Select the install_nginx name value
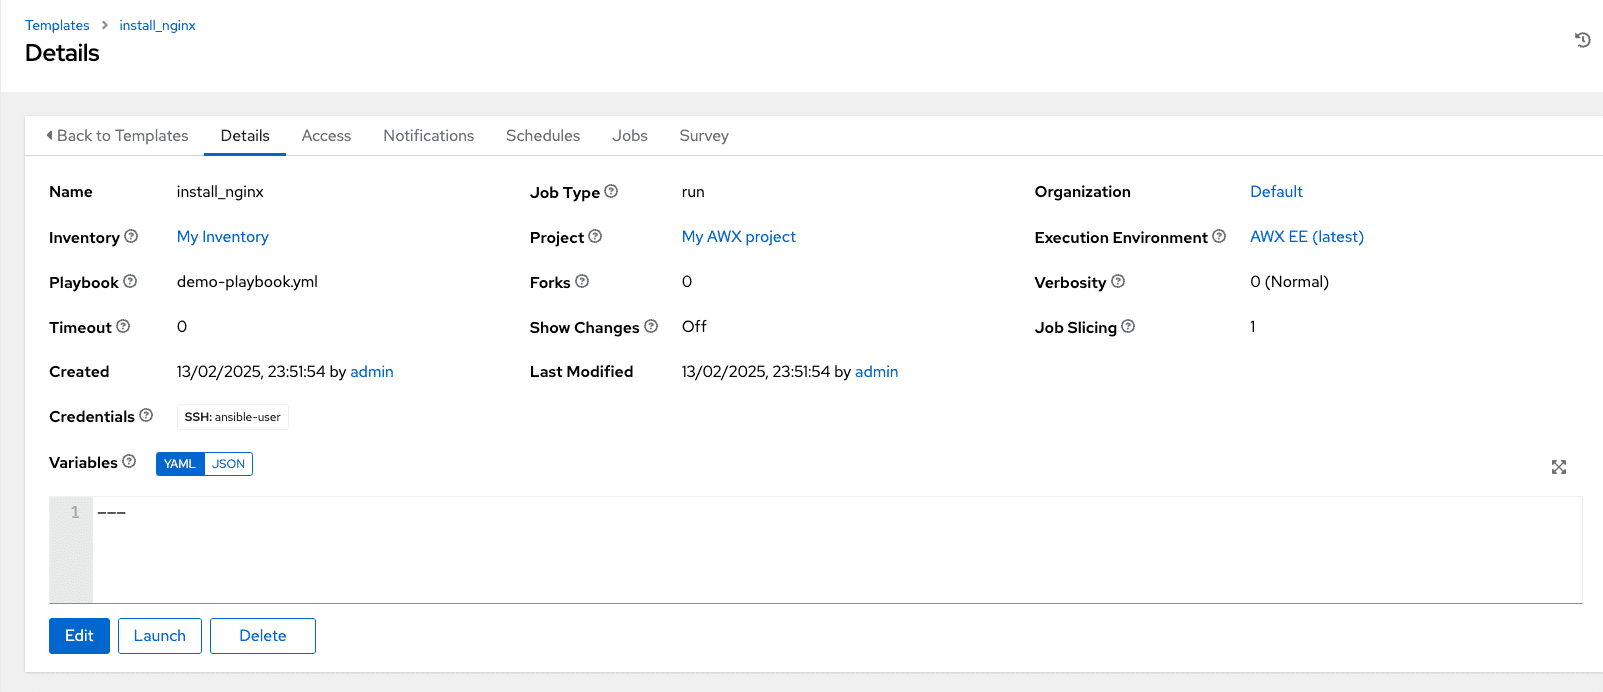 click(x=220, y=191)
